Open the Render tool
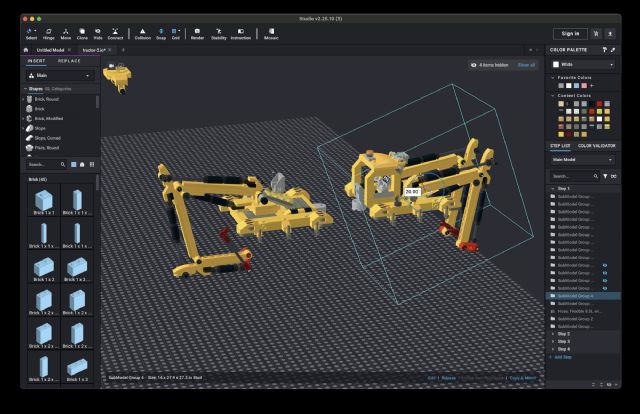 point(197,32)
